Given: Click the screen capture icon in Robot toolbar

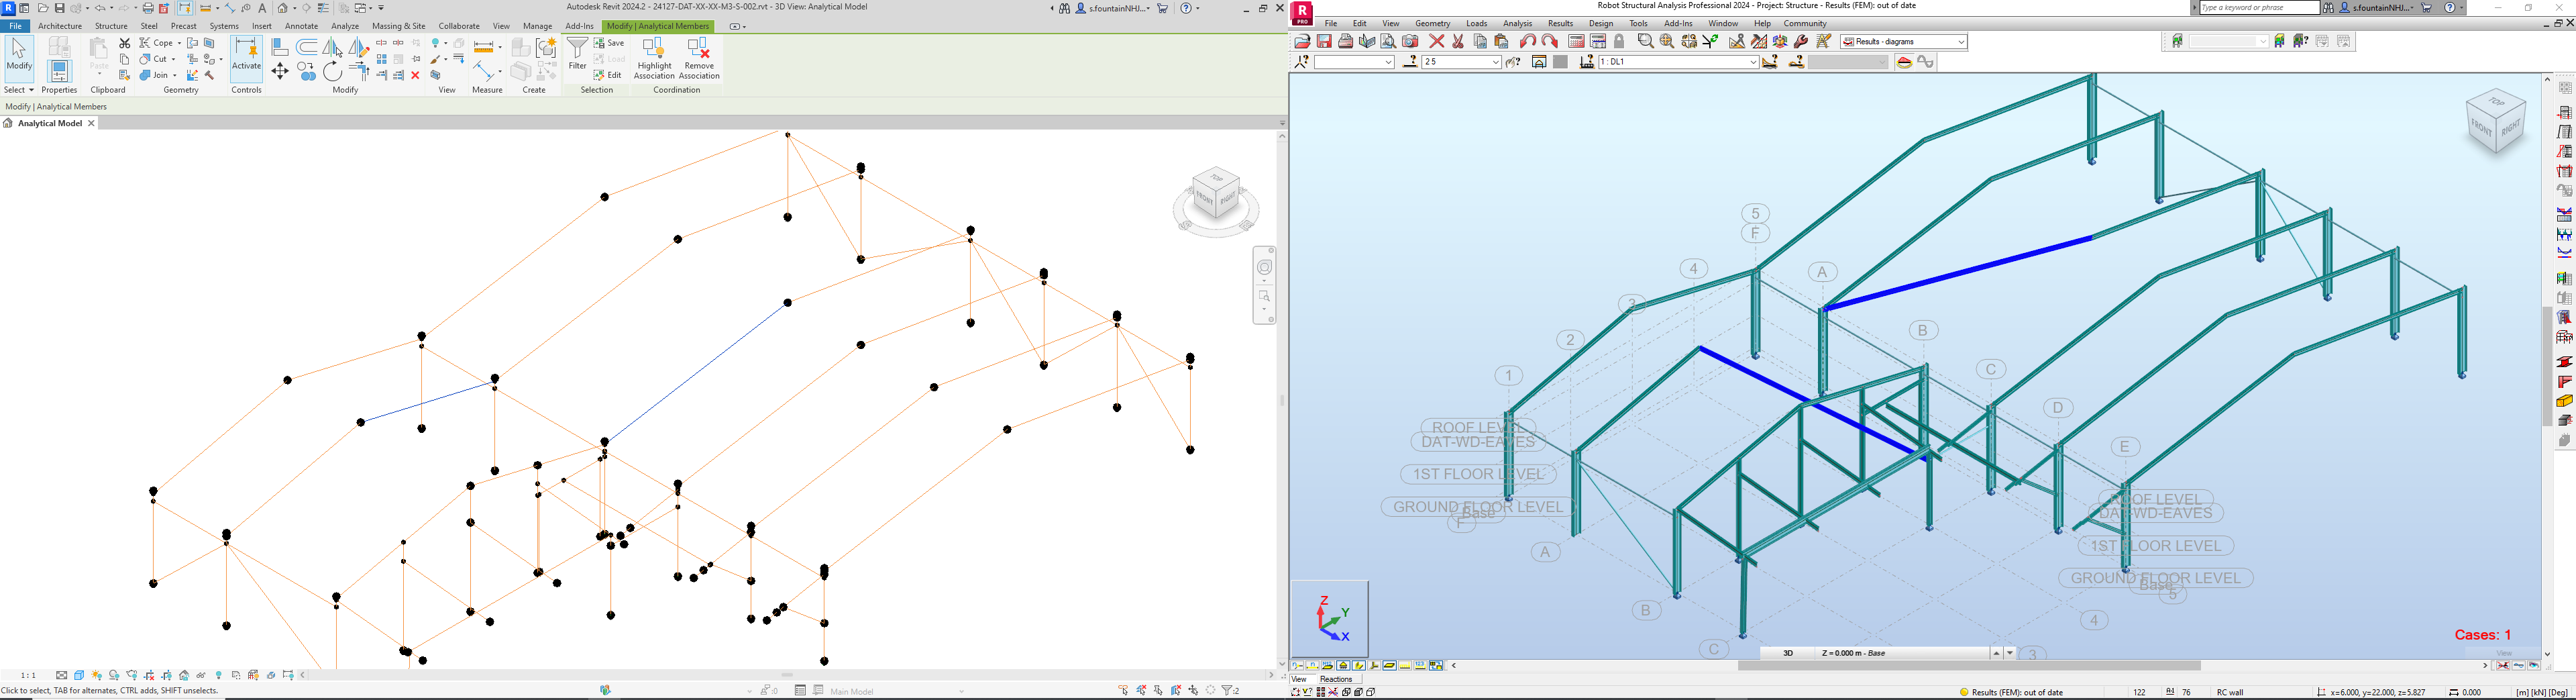Looking at the screenshot, I should [1411, 41].
